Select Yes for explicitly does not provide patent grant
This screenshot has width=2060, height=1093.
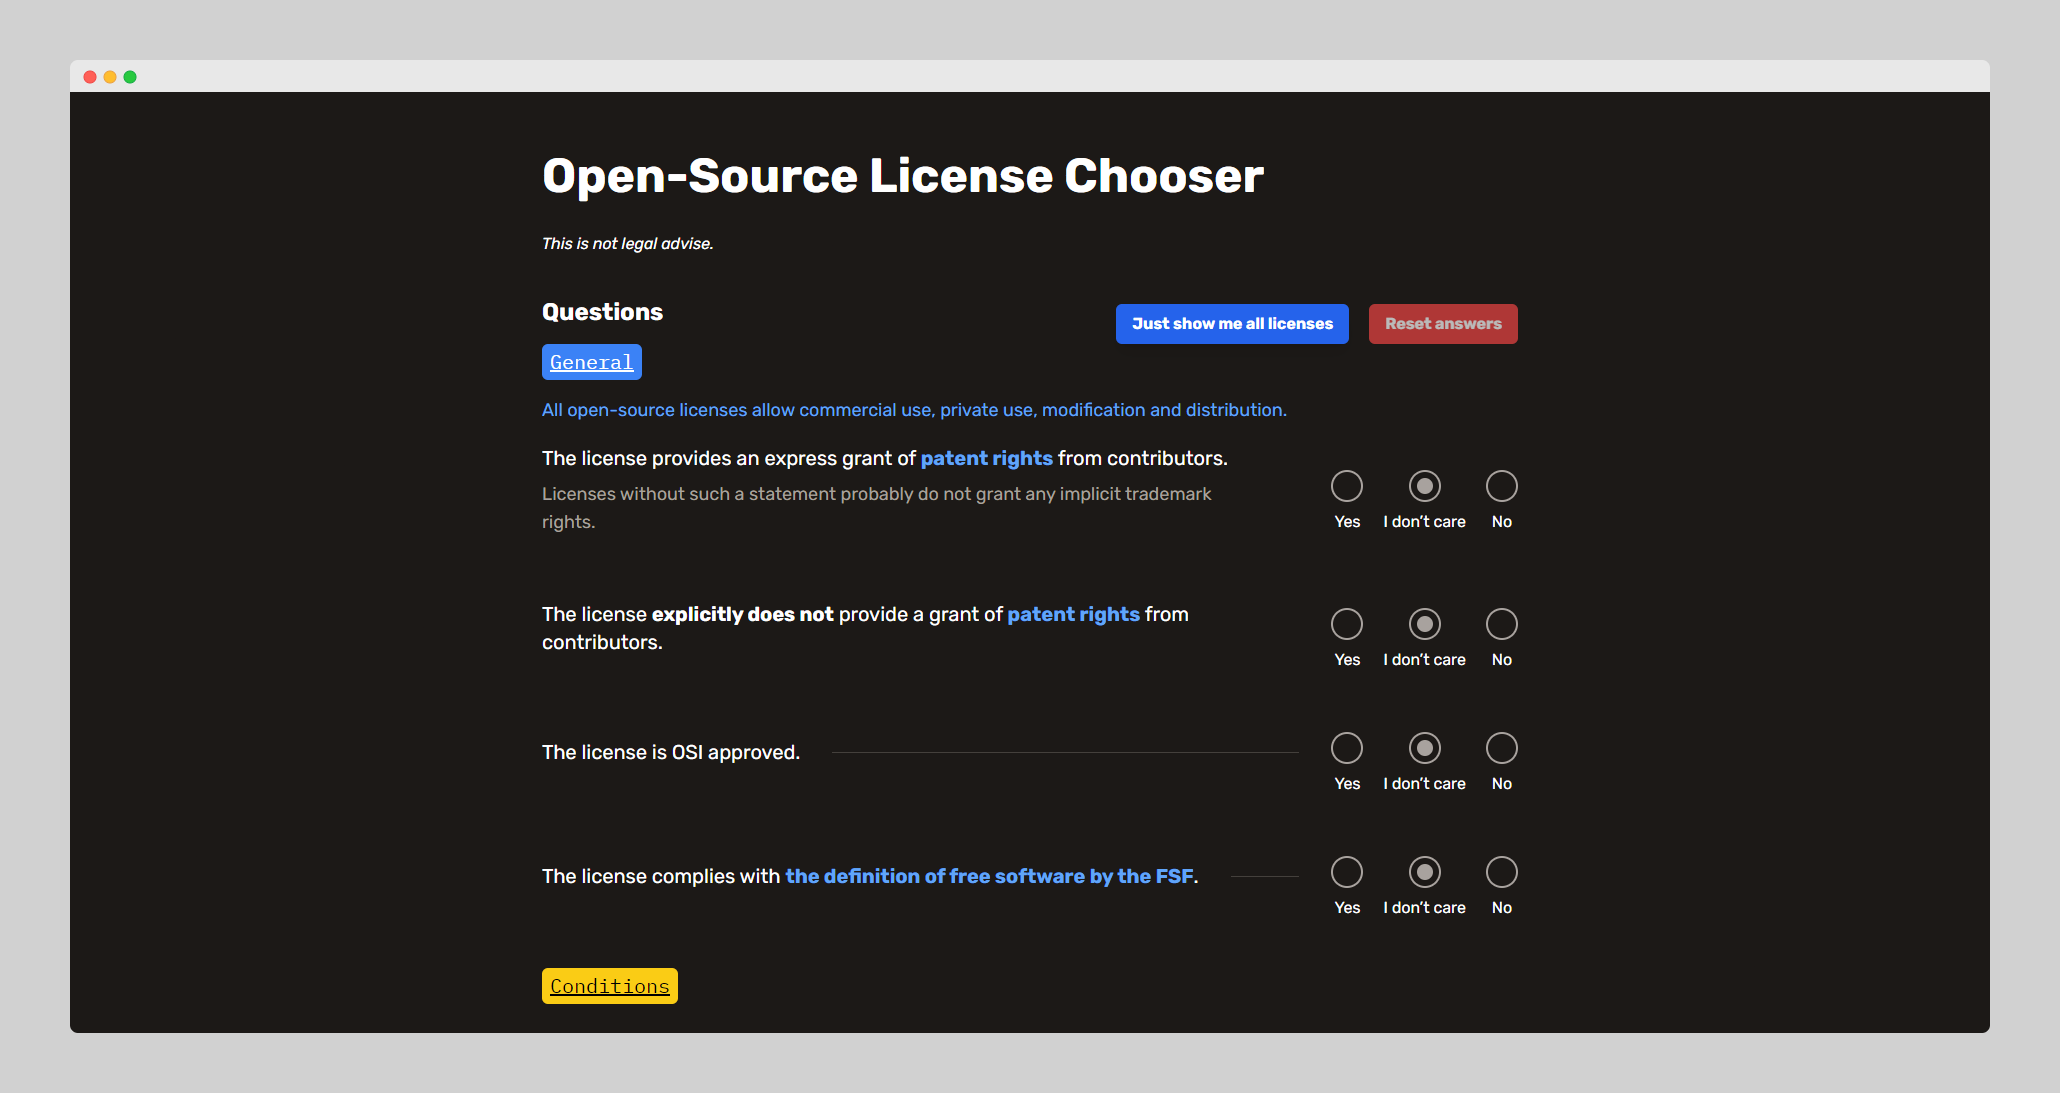click(1347, 624)
